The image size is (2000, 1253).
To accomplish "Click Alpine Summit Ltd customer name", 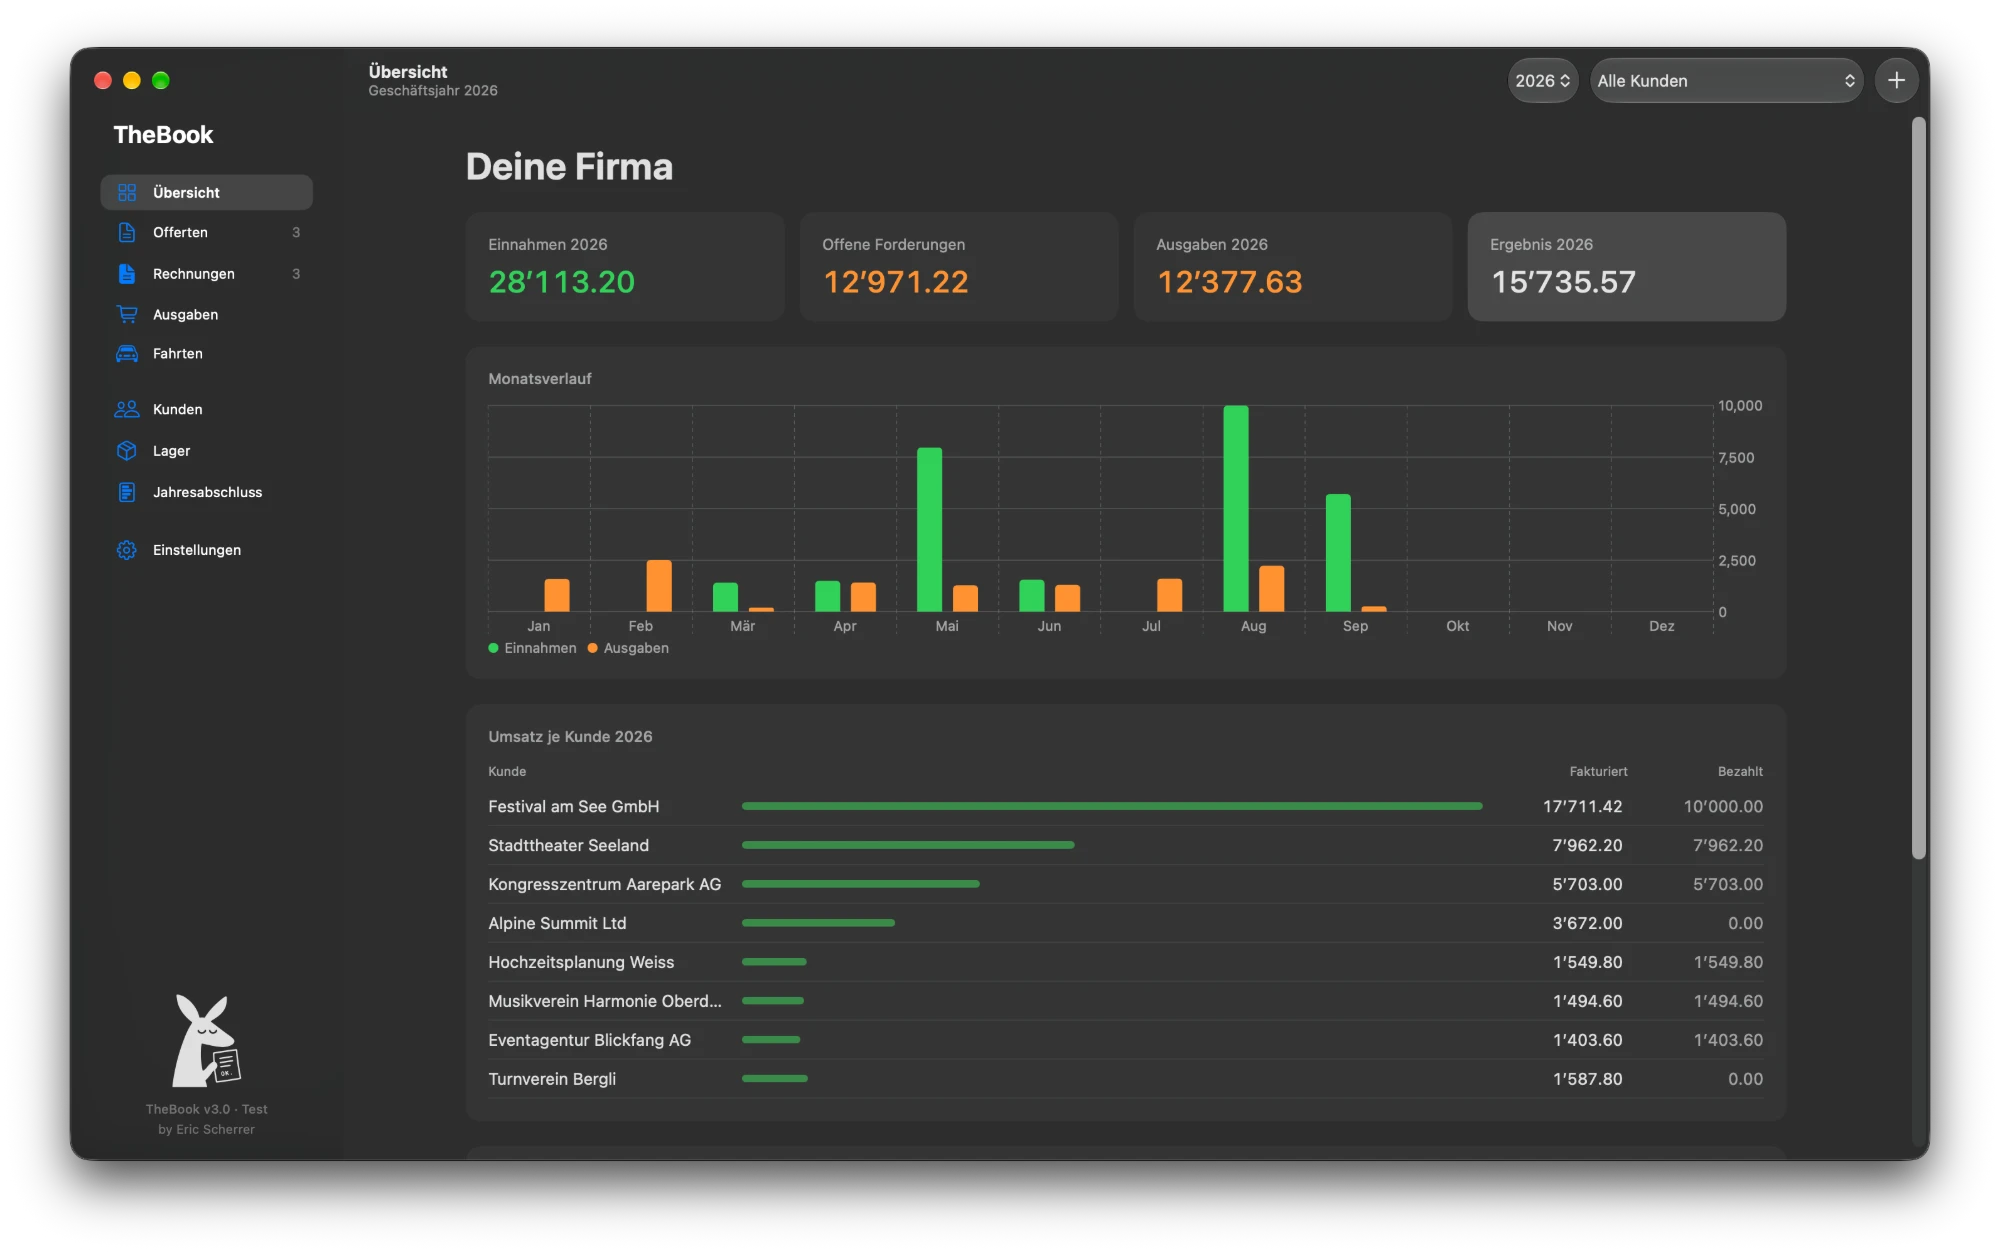I will [557, 923].
